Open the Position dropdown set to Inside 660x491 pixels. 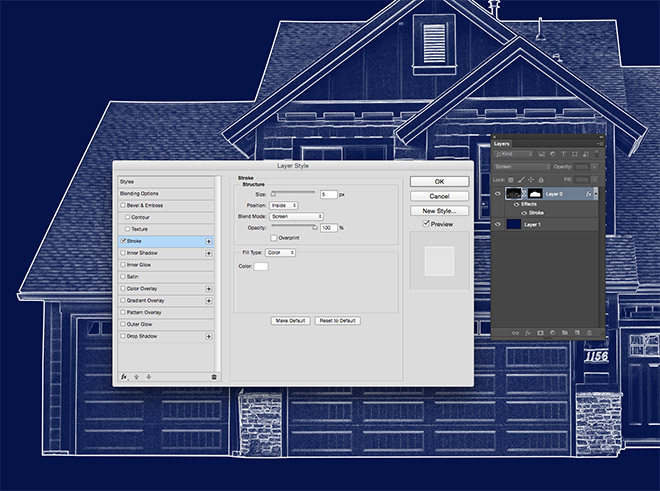[281, 205]
